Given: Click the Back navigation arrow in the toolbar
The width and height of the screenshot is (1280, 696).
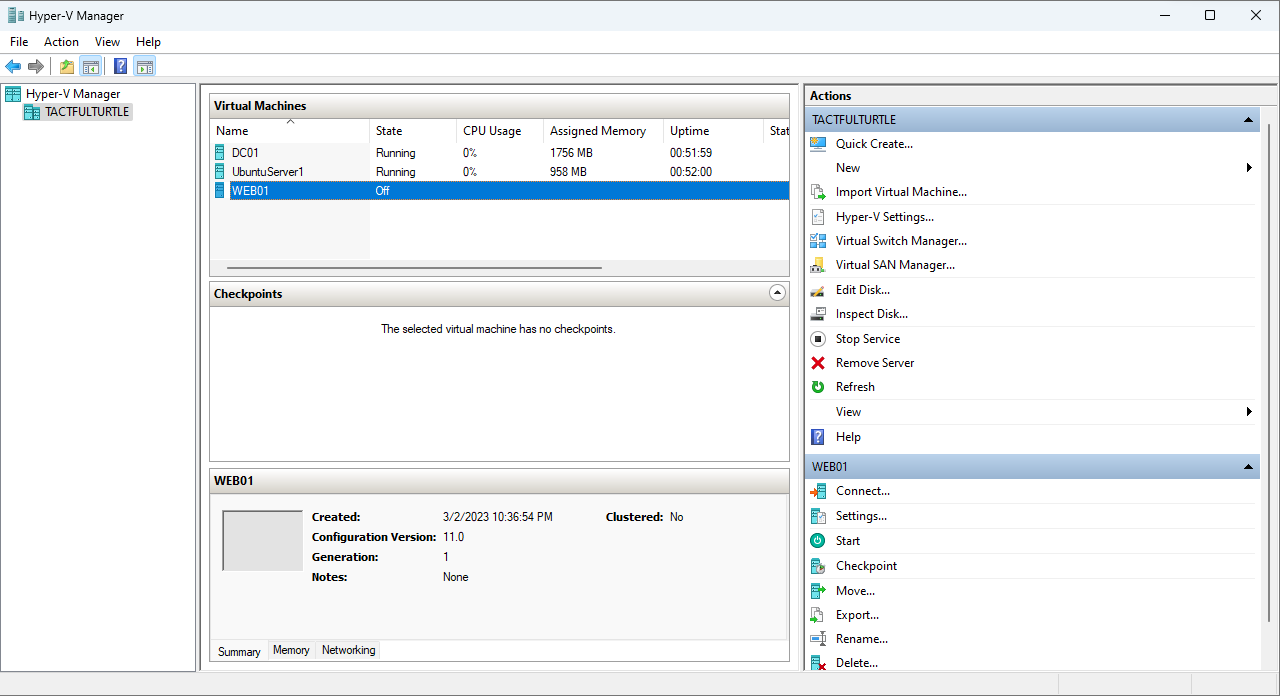Looking at the screenshot, I should click(x=13, y=66).
